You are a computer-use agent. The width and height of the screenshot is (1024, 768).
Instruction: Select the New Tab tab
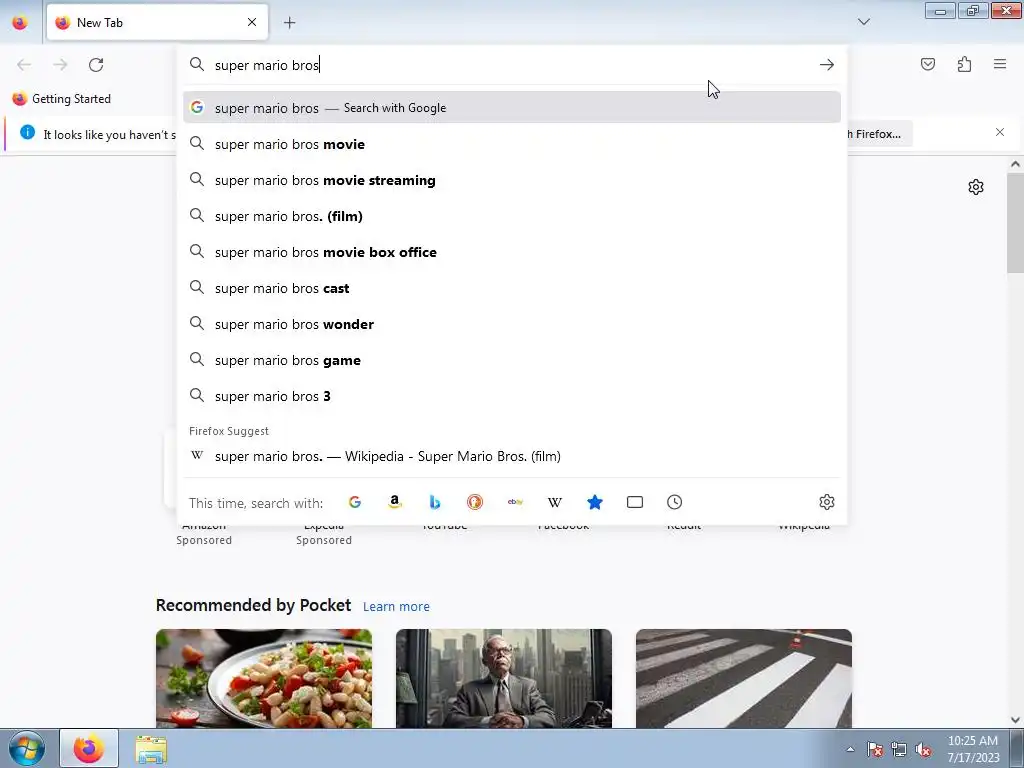point(157,22)
